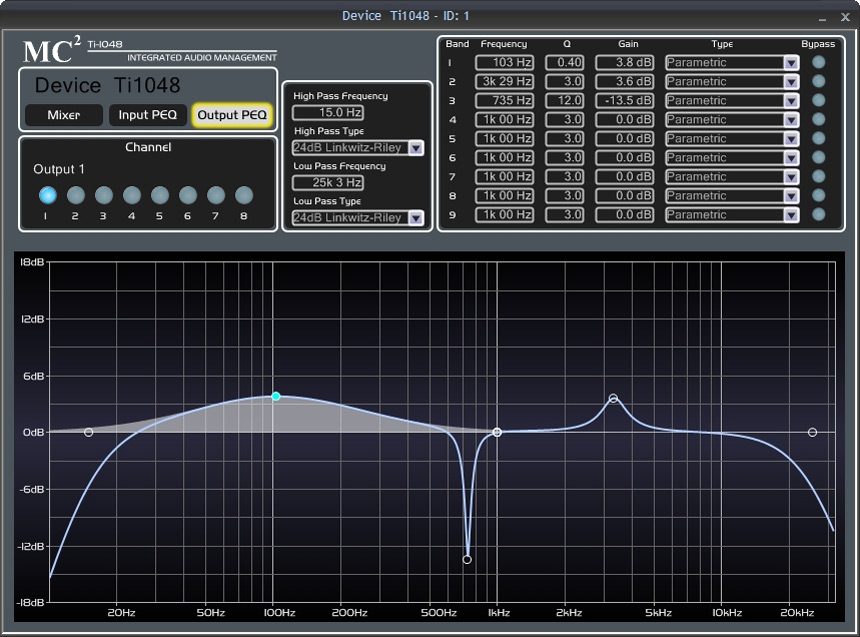The image size is (860, 637).
Task: Click the low pass filter node on graph
Action: coord(812,432)
